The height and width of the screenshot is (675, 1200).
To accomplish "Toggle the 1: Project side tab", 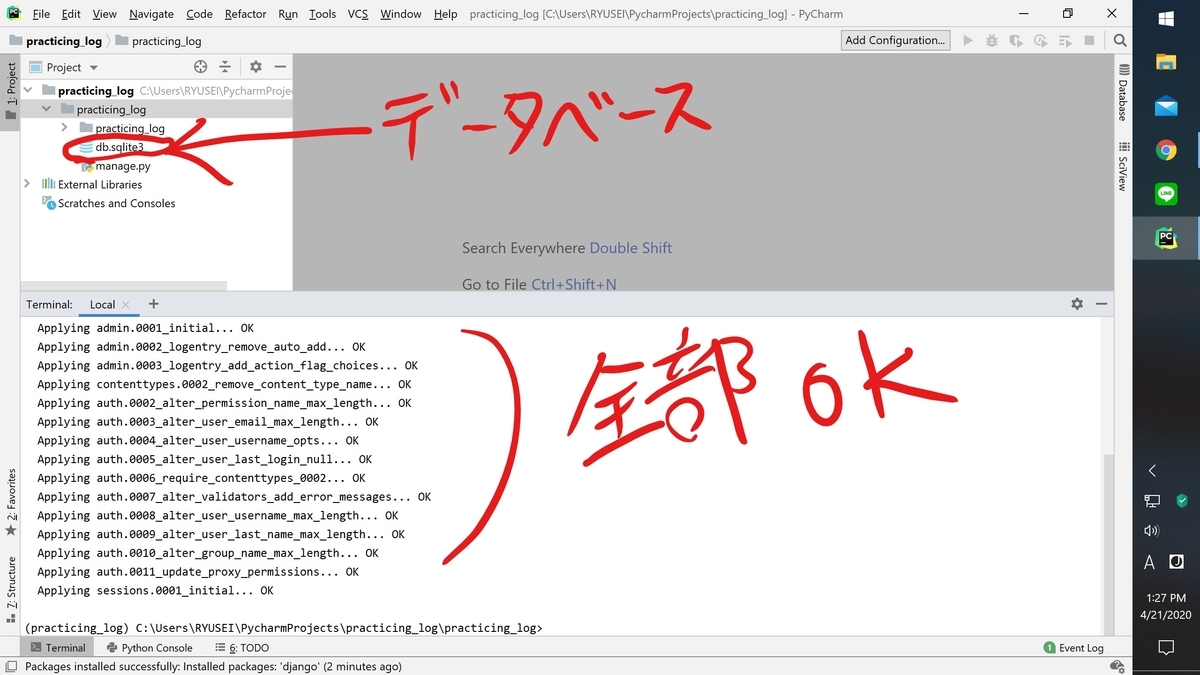I will click(11, 91).
